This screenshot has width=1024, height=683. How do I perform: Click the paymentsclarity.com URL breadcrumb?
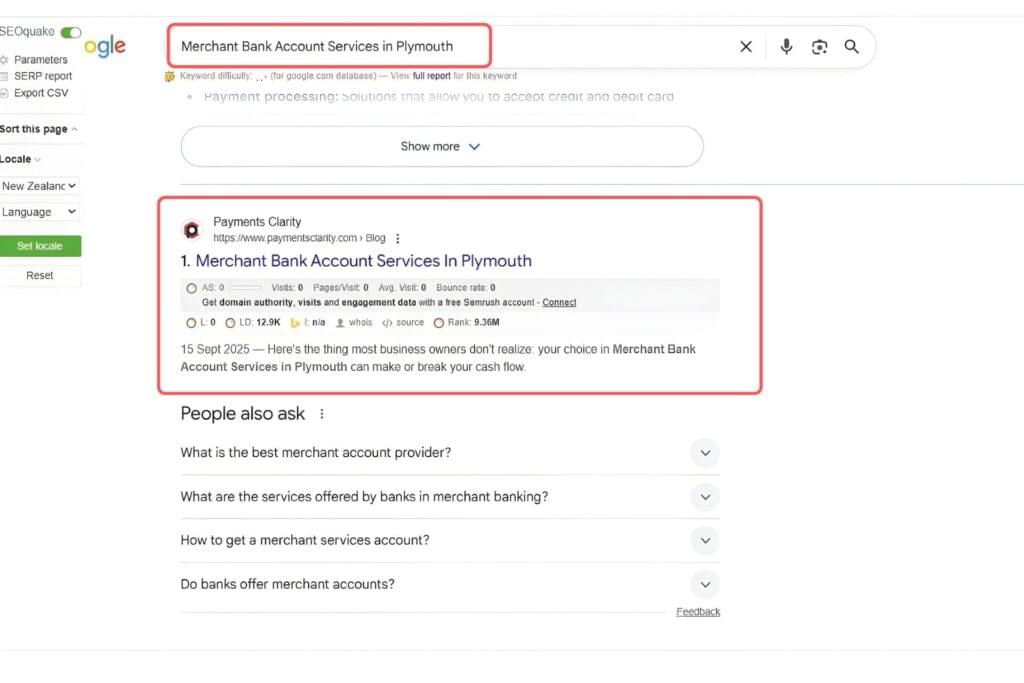point(299,238)
